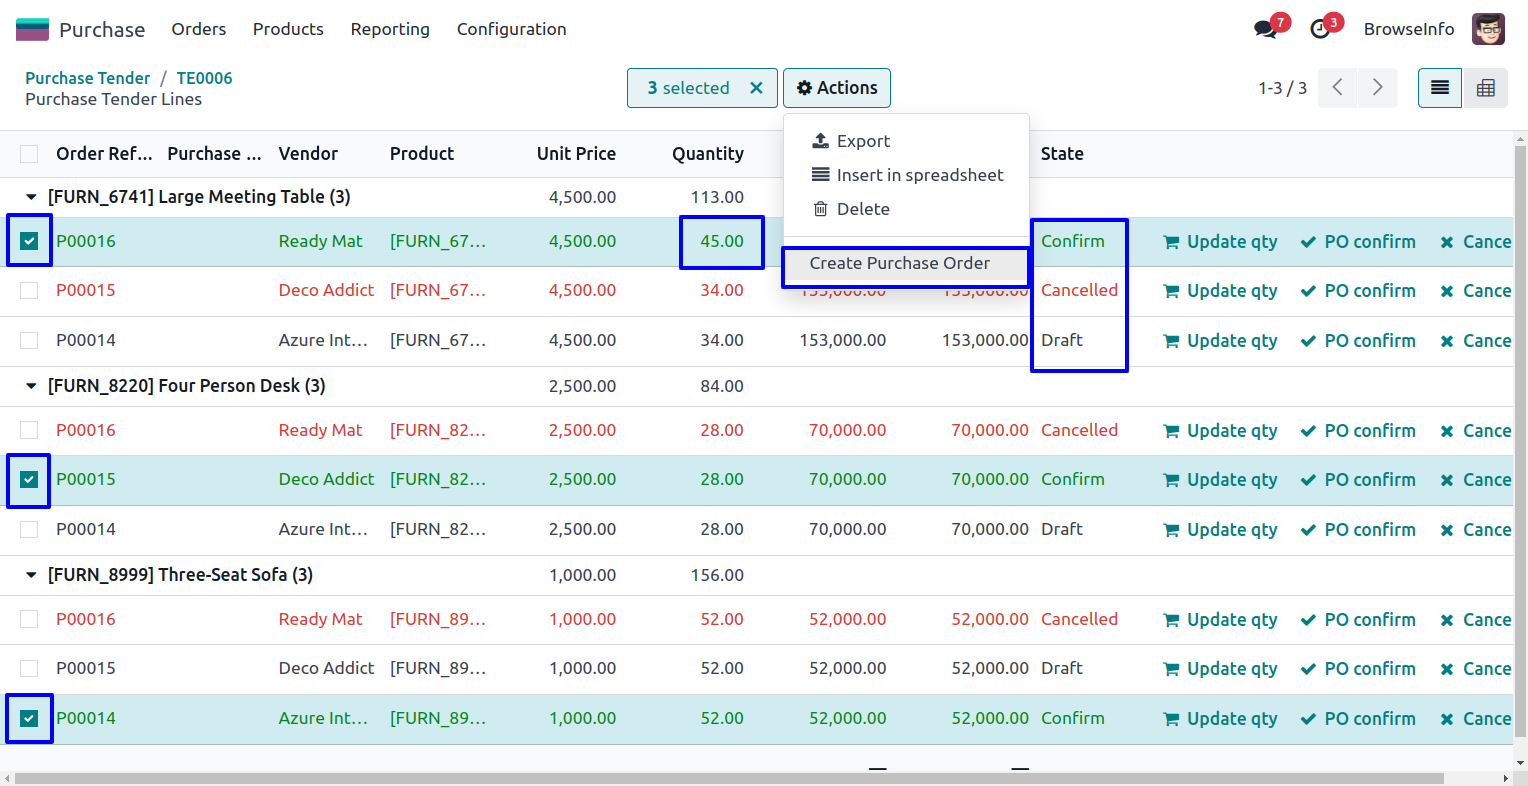Check the Azure Four Person Desk line
The width and height of the screenshot is (1528, 786).
(29, 529)
